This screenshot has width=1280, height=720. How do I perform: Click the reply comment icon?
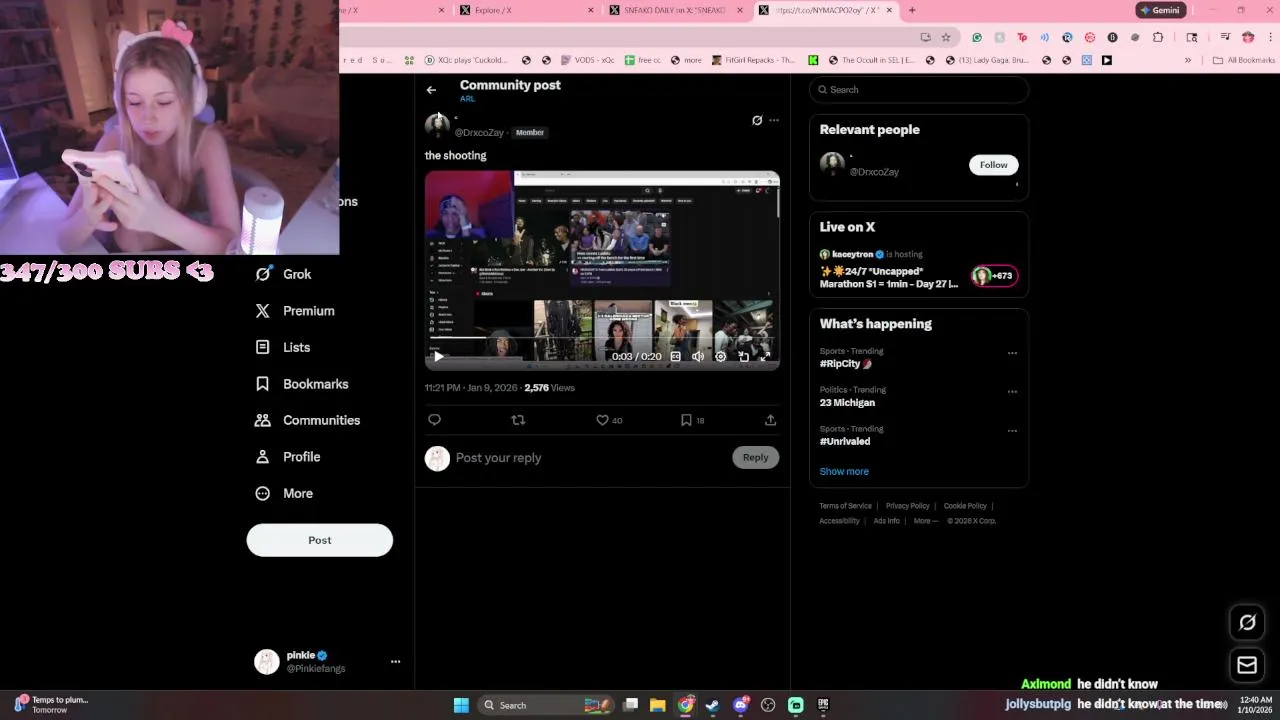point(434,420)
